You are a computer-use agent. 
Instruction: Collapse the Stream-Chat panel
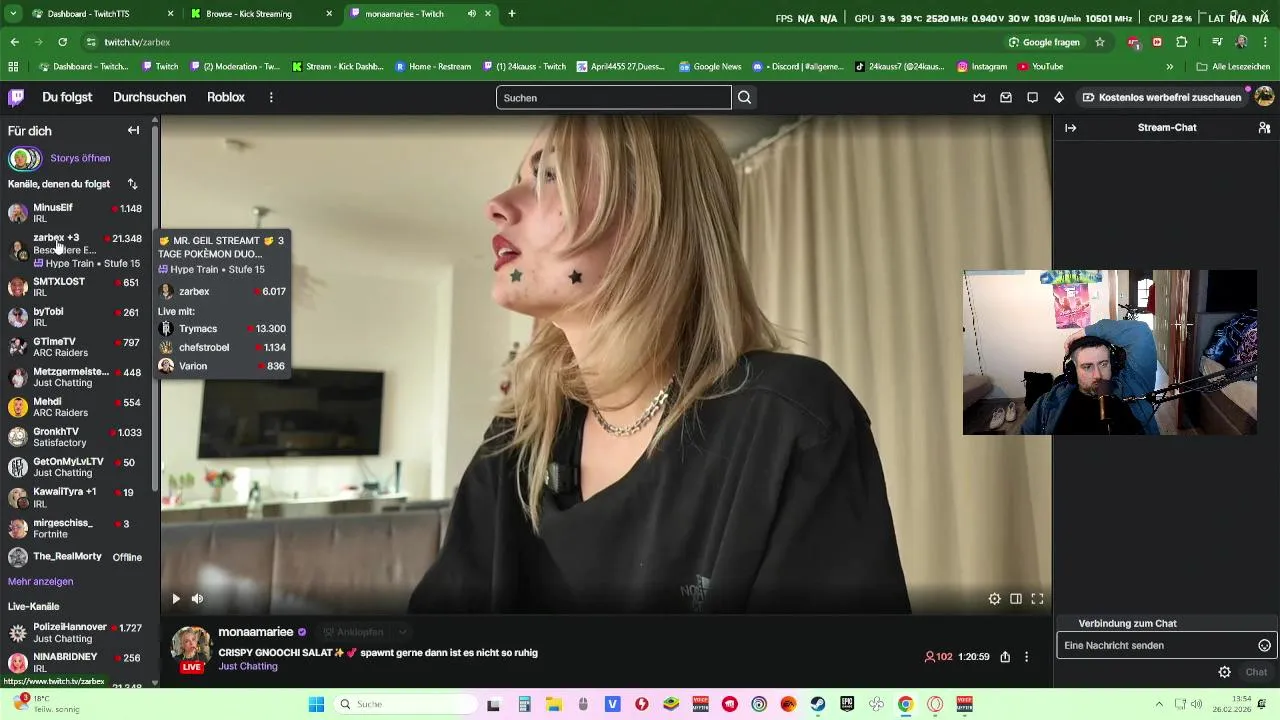(x=1070, y=127)
